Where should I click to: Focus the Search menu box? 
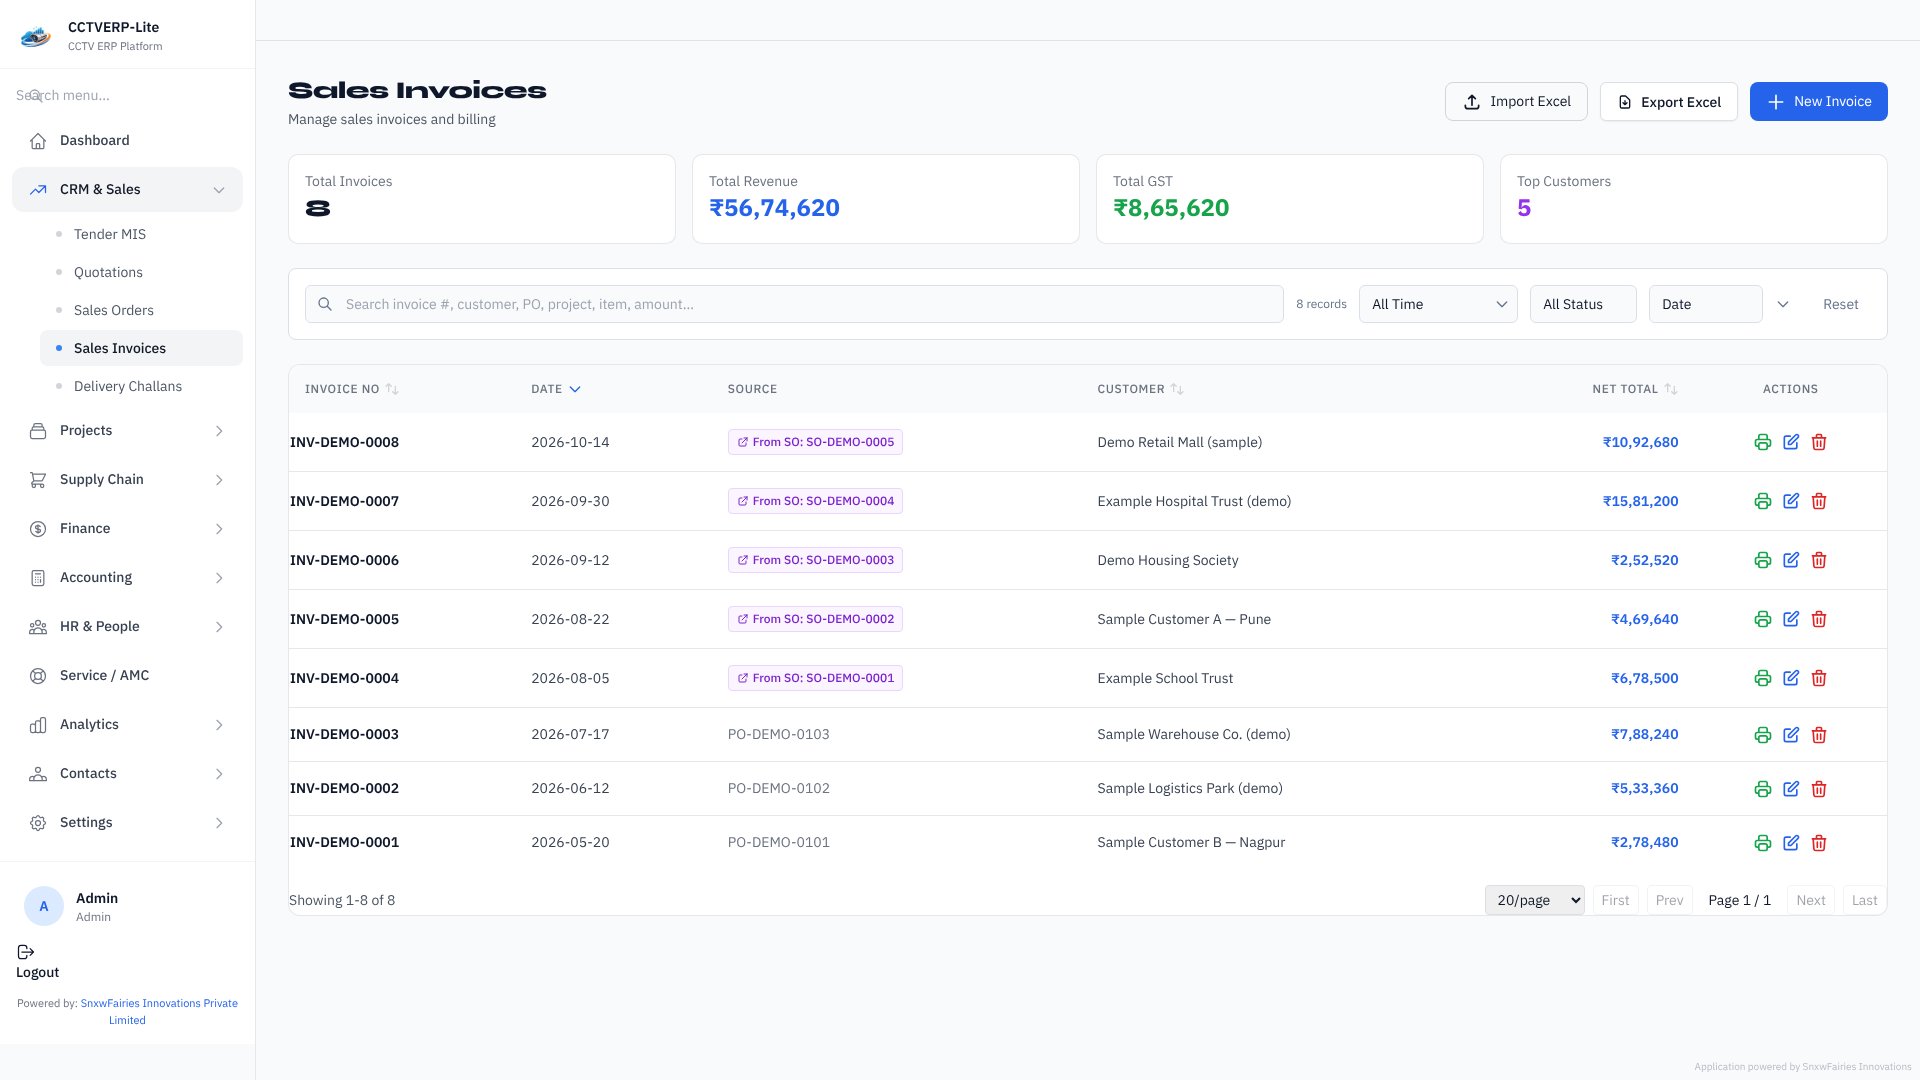click(127, 95)
